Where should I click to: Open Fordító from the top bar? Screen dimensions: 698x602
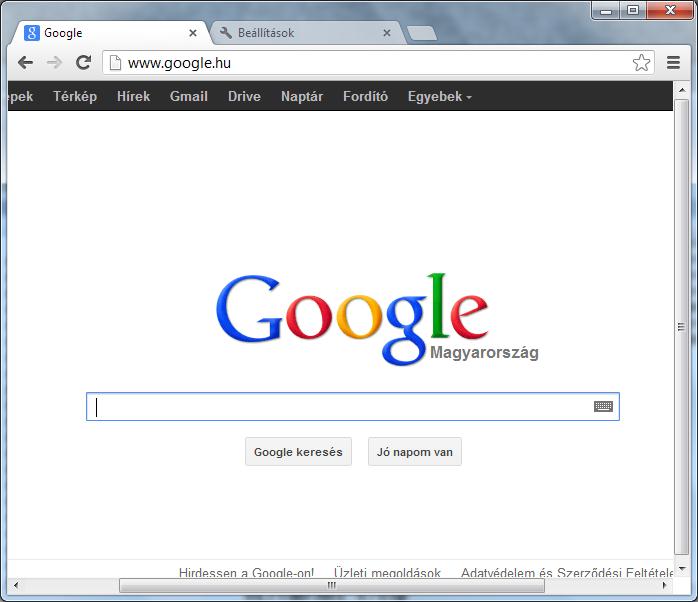365,96
